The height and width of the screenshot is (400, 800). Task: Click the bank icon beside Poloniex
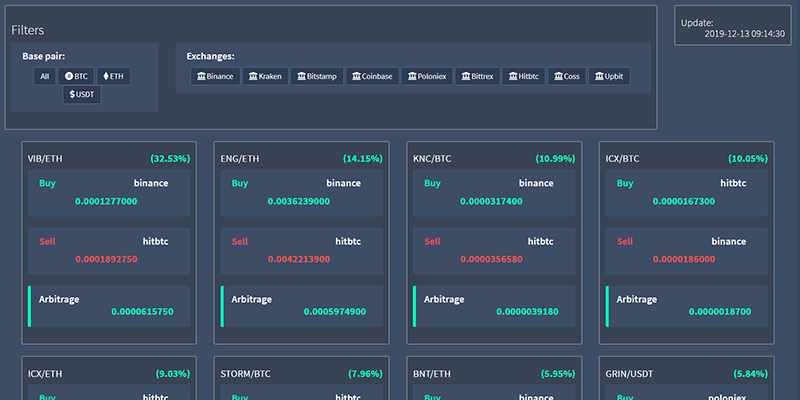(x=412, y=77)
